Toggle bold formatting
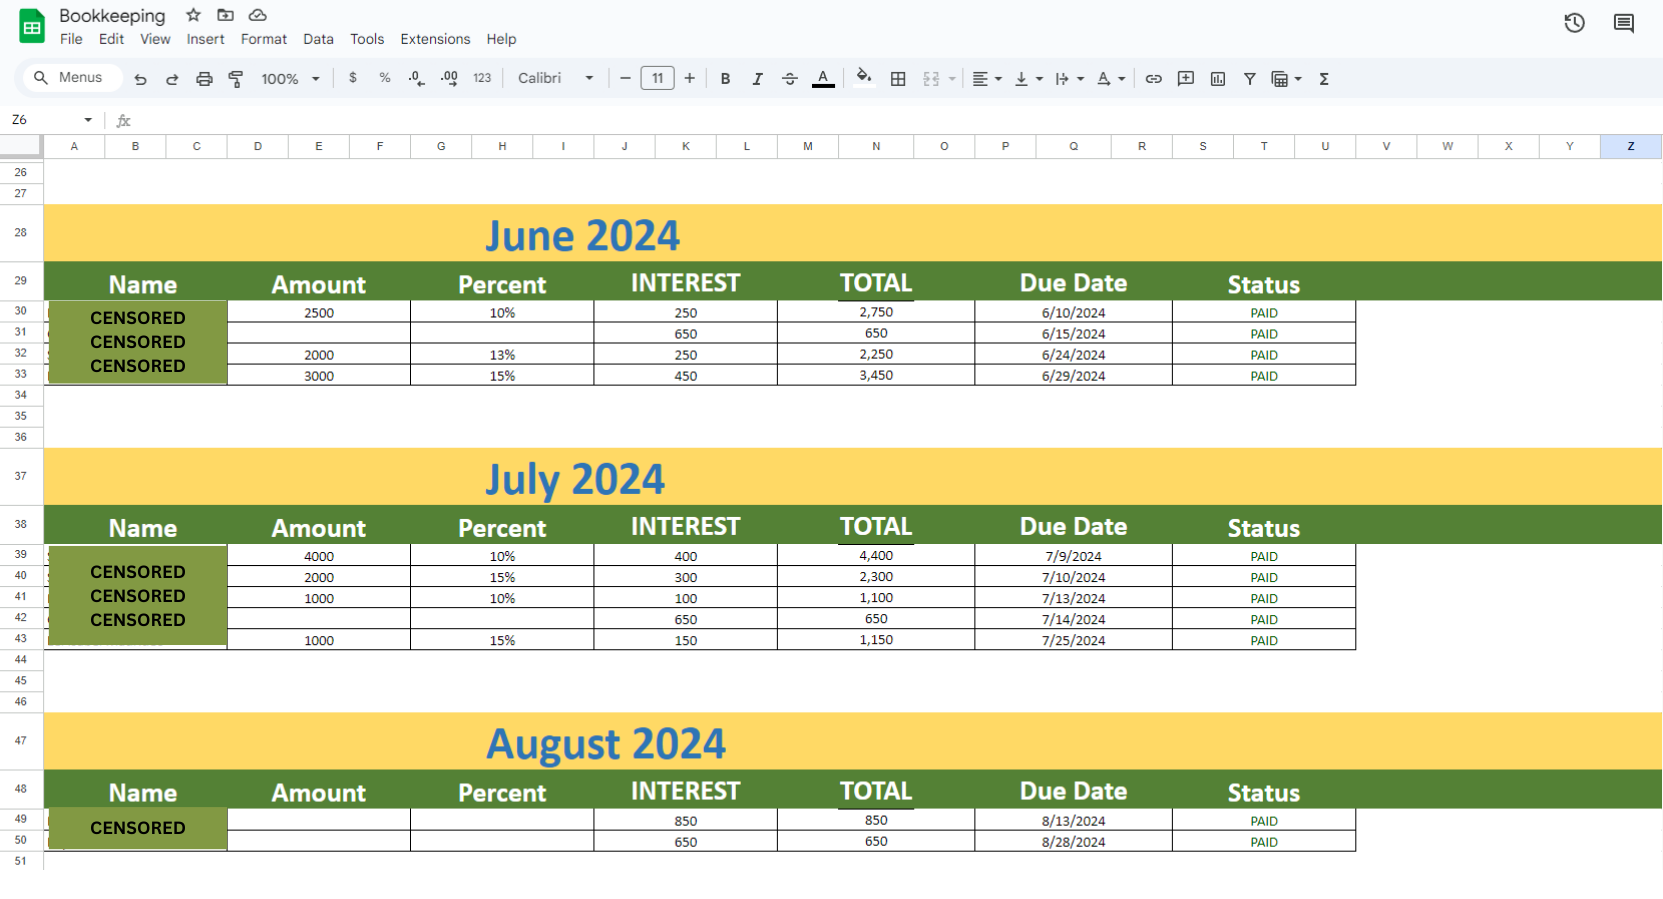Viewport: 1663px width, 899px height. point(726,79)
